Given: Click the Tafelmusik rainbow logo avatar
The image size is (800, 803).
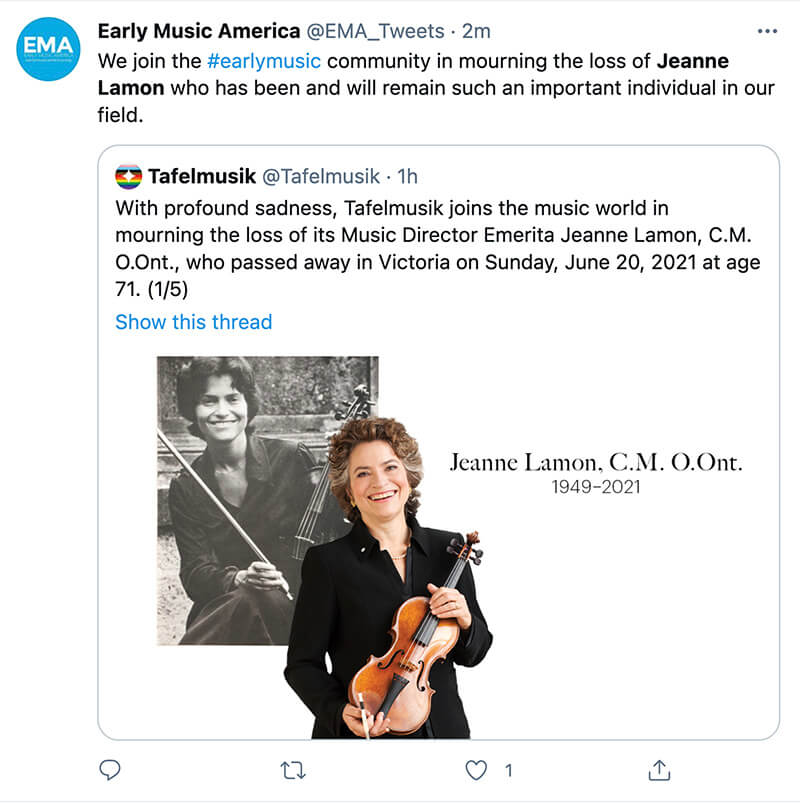Looking at the screenshot, I should click(x=128, y=177).
